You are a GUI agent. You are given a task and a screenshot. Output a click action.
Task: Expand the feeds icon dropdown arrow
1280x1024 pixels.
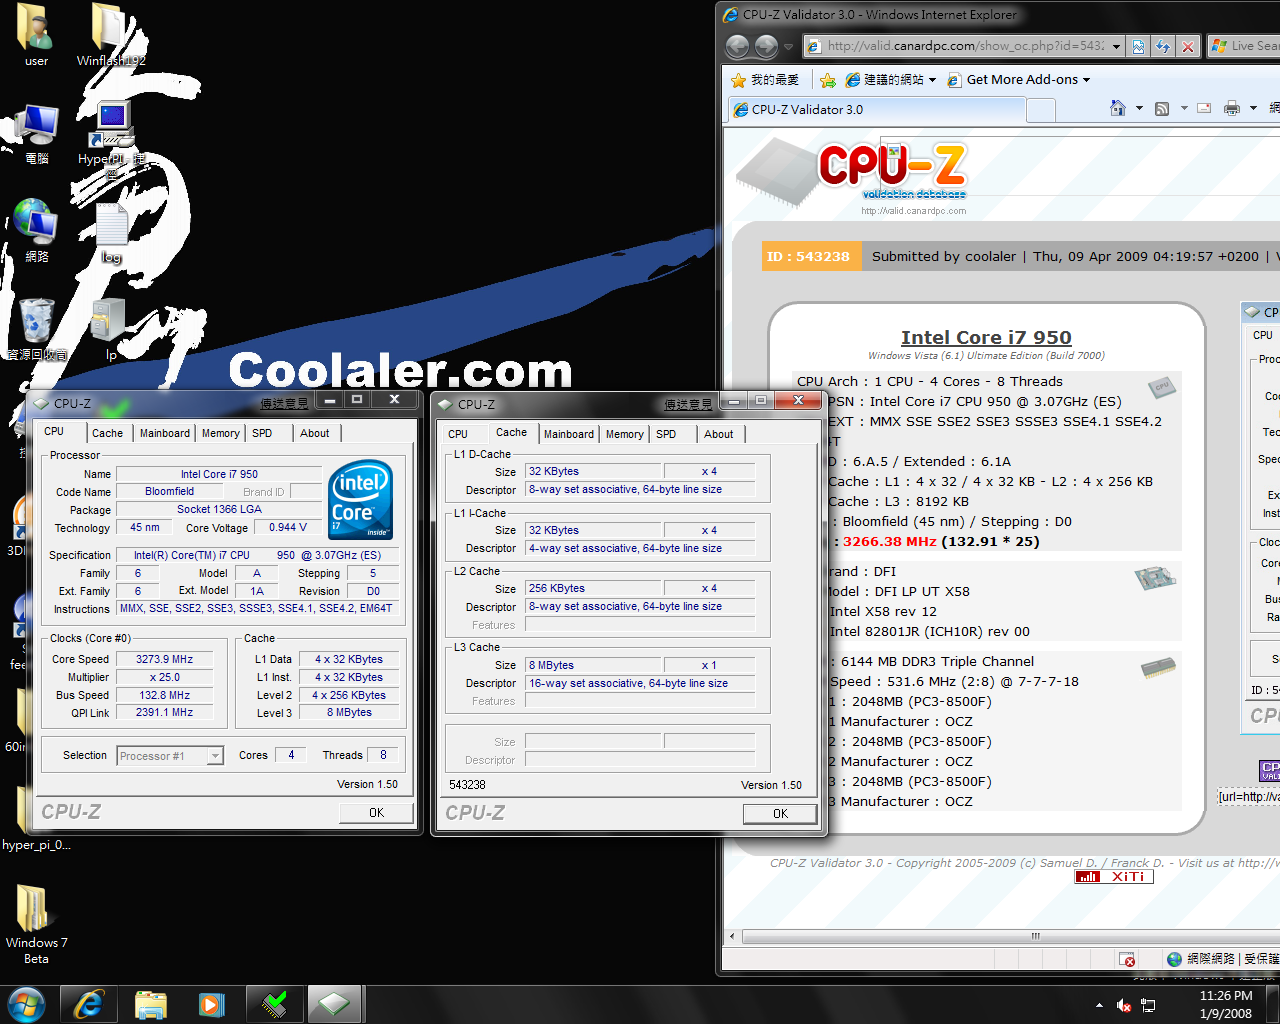pos(1184,108)
